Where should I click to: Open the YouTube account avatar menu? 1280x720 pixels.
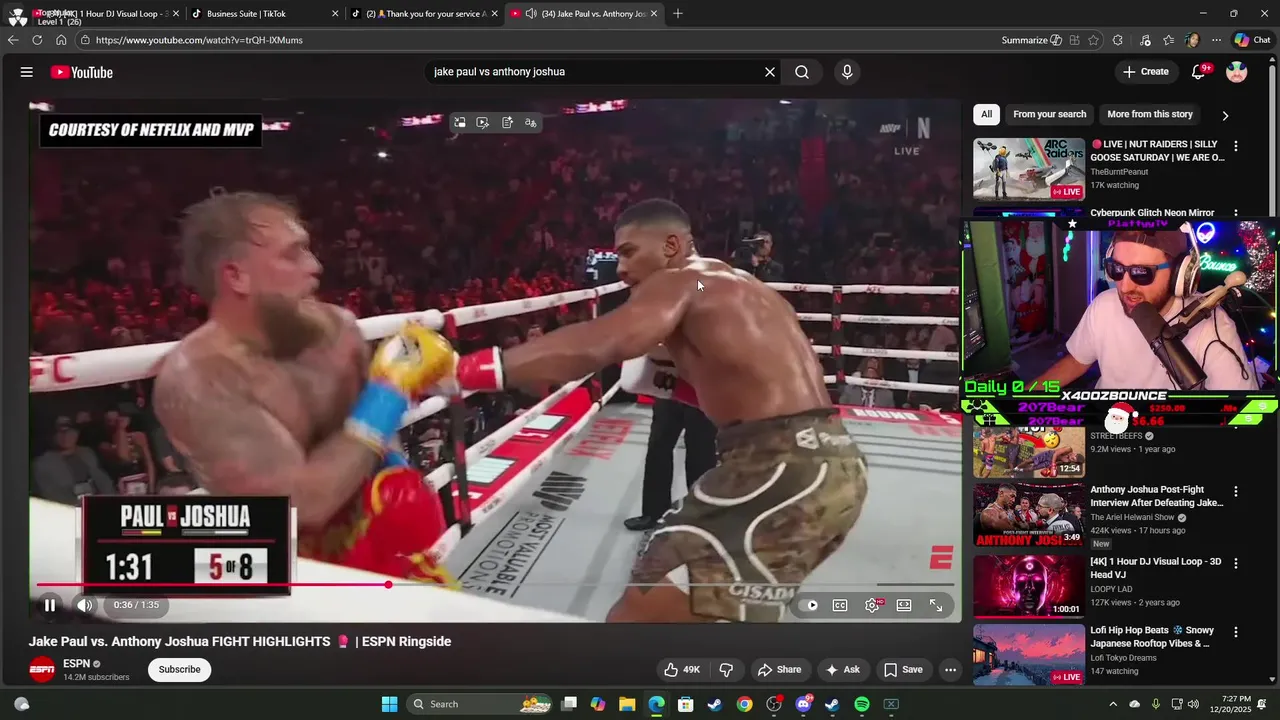1237,72
